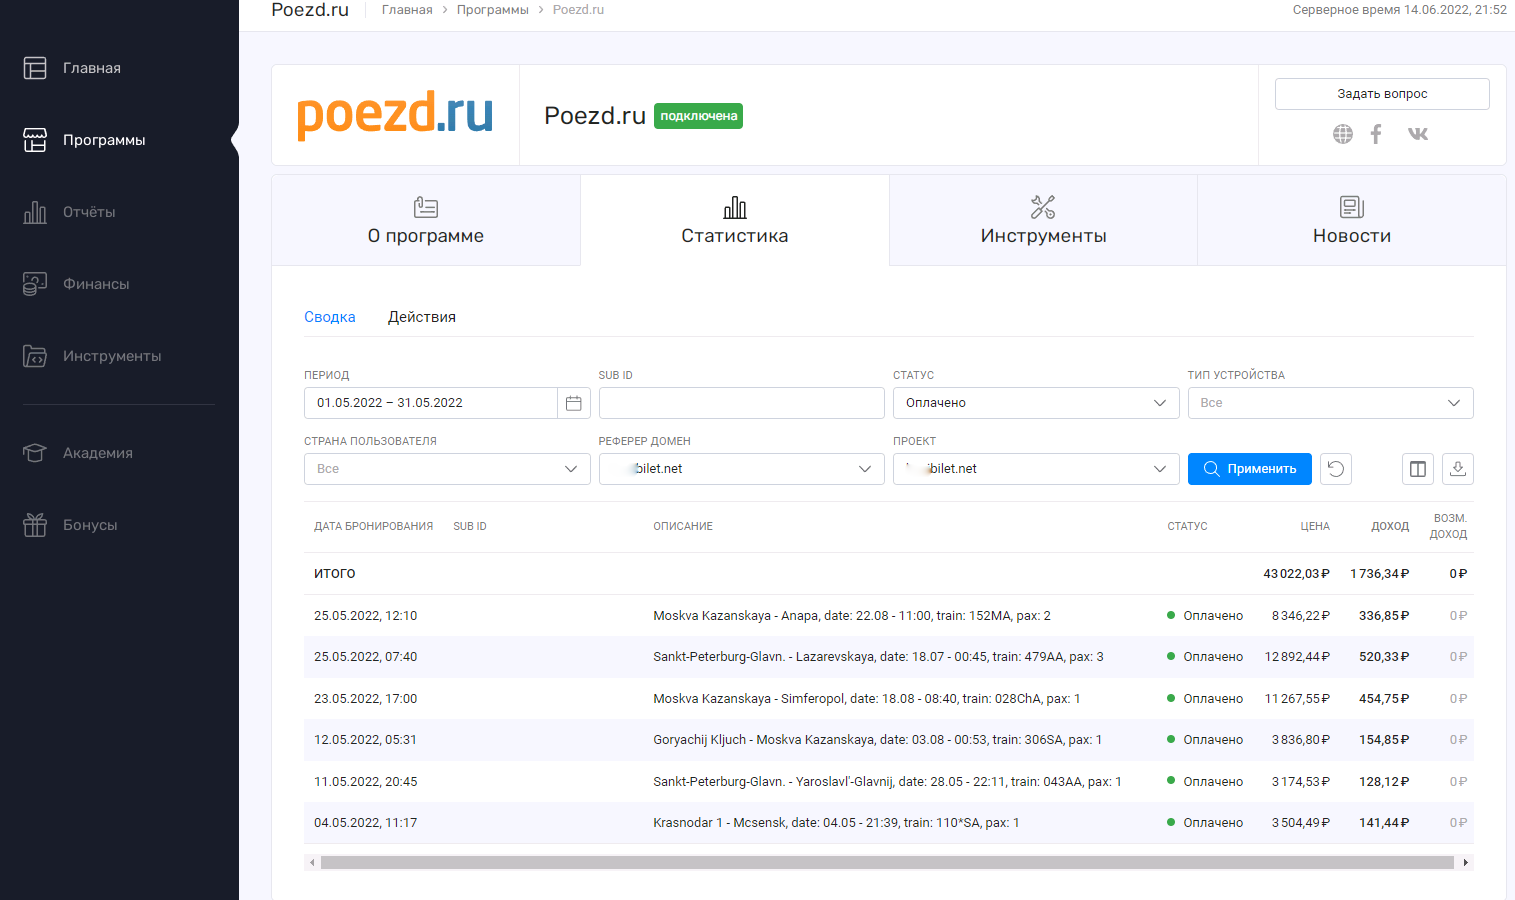This screenshot has height=900, width=1515.
Task: Focus the Sub ID input field
Action: pyautogui.click(x=742, y=403)
